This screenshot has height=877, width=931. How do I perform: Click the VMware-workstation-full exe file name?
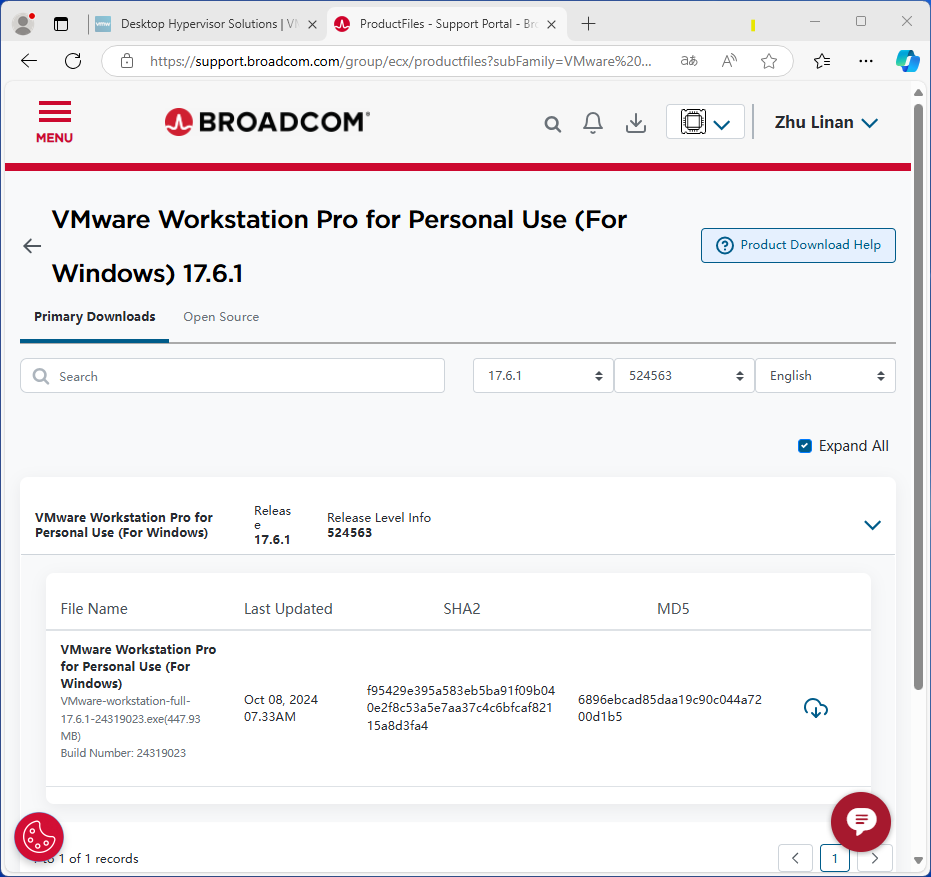[x=130, y=718]
